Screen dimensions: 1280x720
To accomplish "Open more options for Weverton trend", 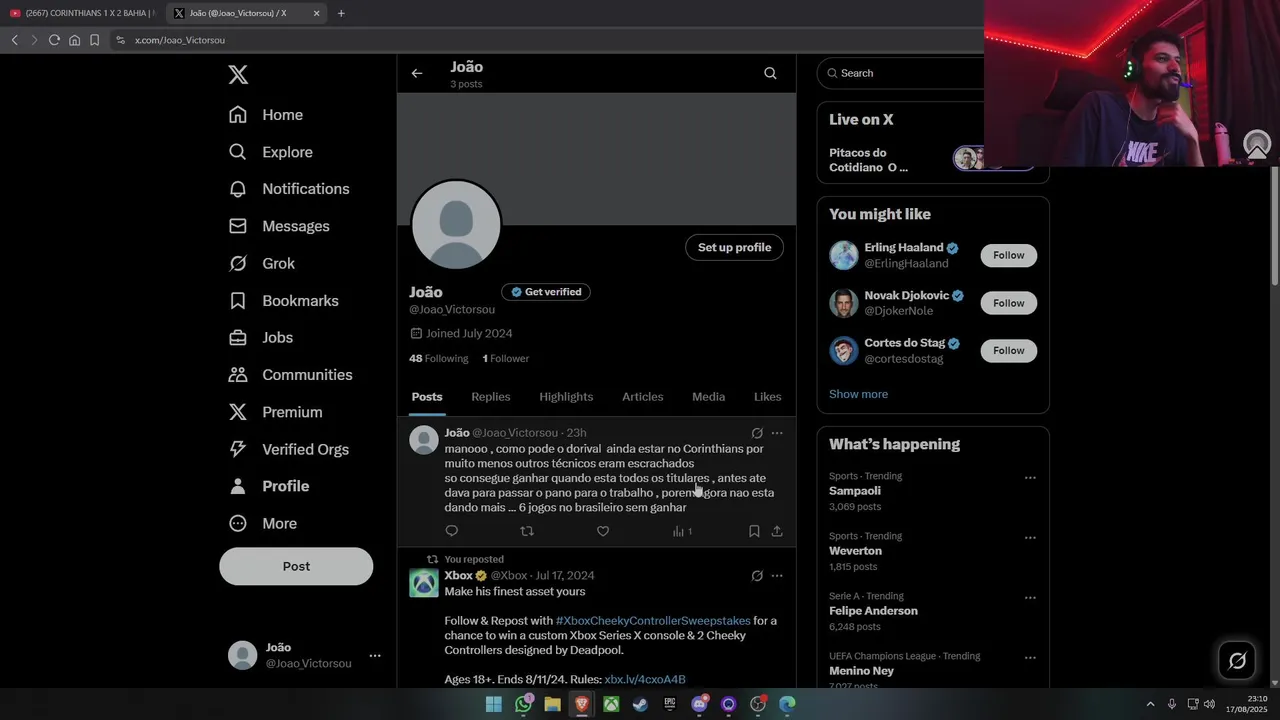I will tap(1030, 538).
